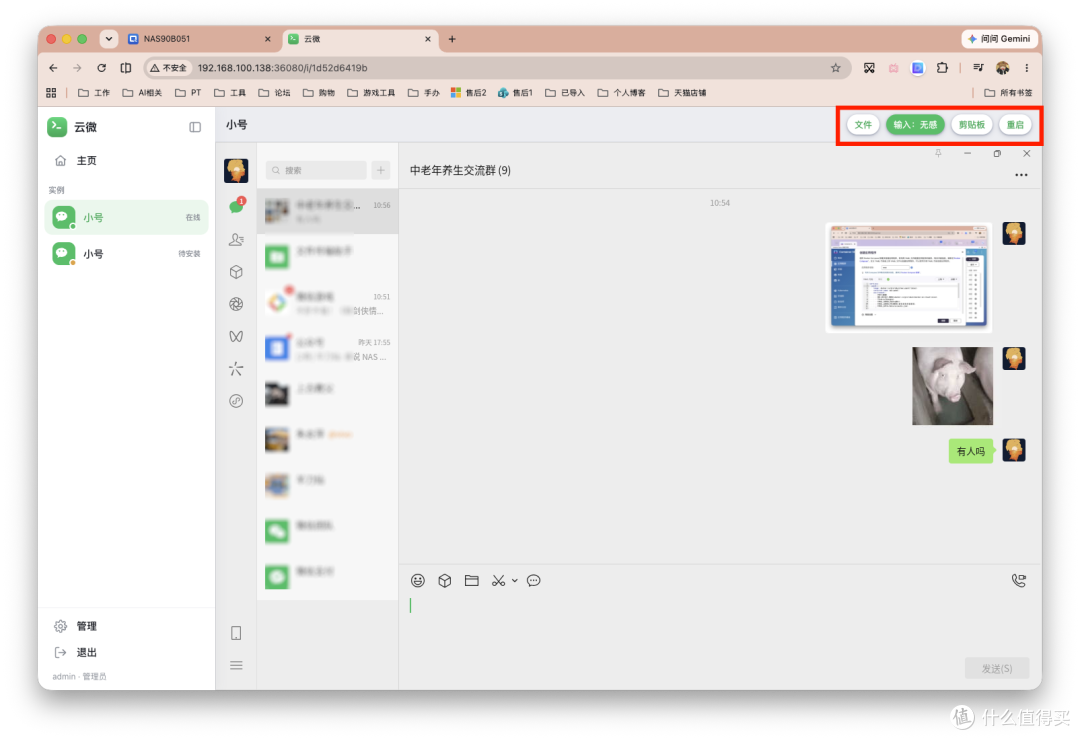
Task: Open the apps grid in bookmarks bar
Action: coord(51,92)
